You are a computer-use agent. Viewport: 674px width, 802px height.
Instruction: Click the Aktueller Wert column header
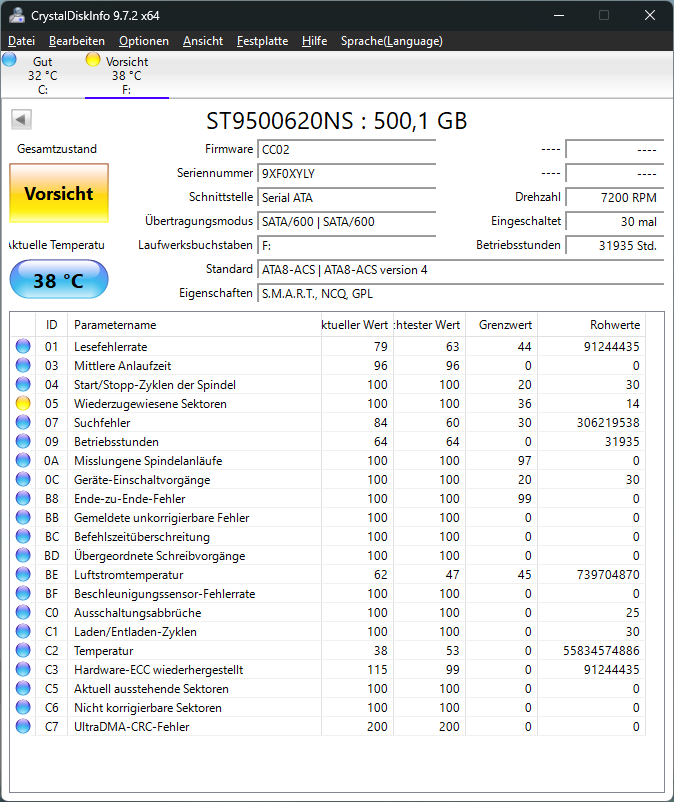(x=357, y=325)
